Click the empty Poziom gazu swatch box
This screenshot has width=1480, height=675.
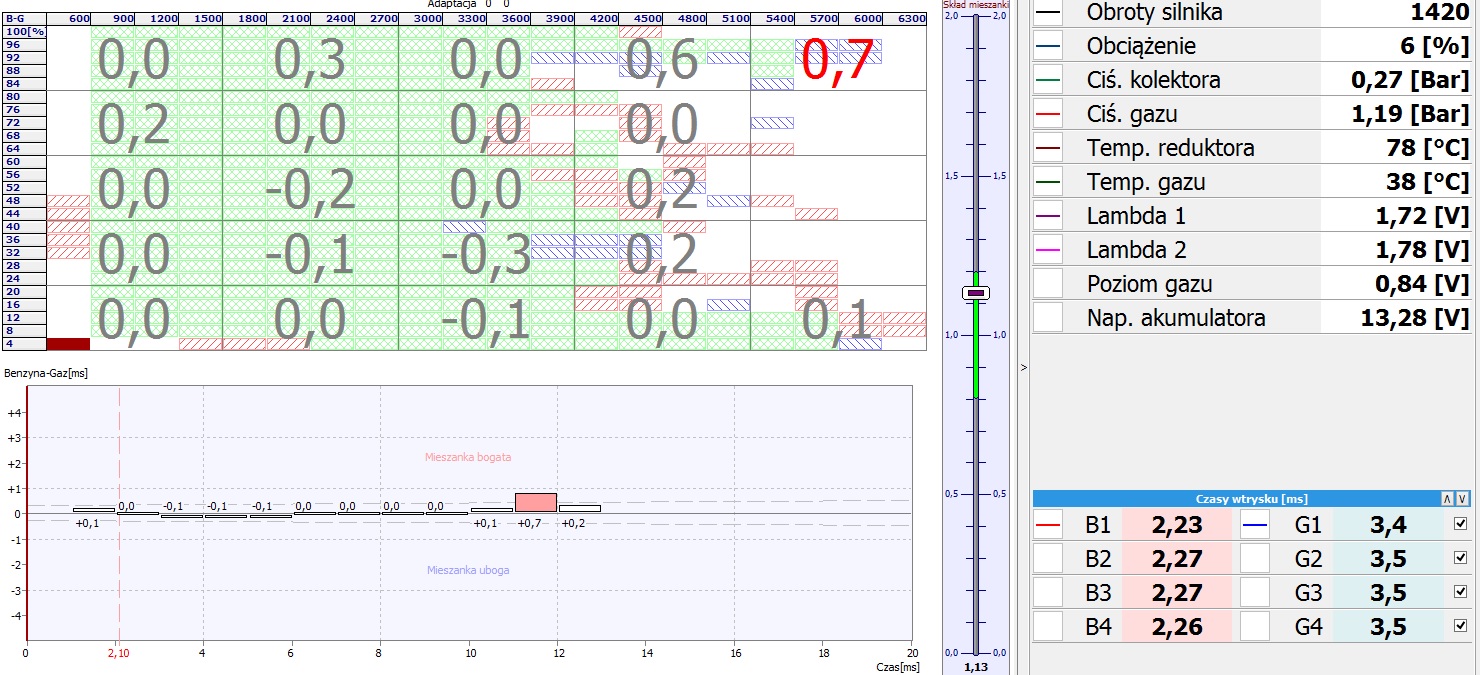(x=1048, y=284)
